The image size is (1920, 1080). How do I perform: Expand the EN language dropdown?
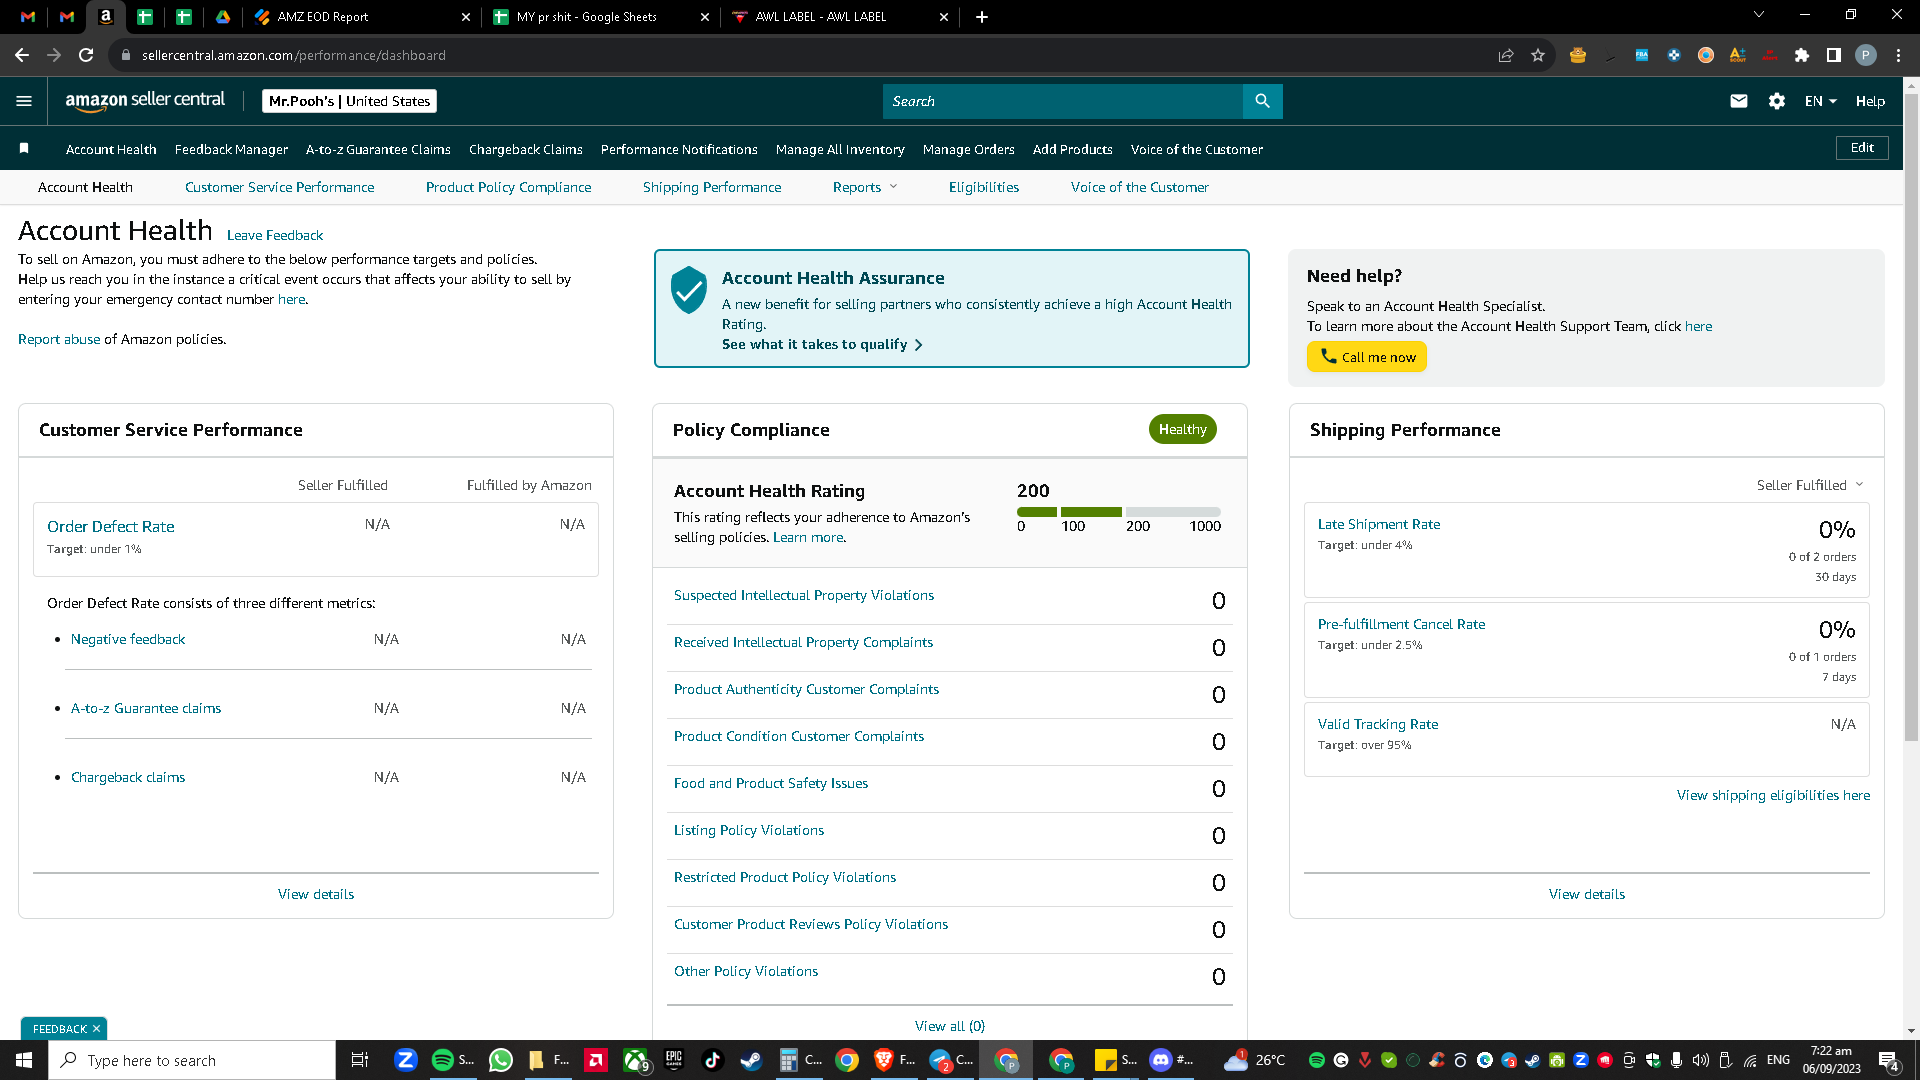tap(1821, 101)
